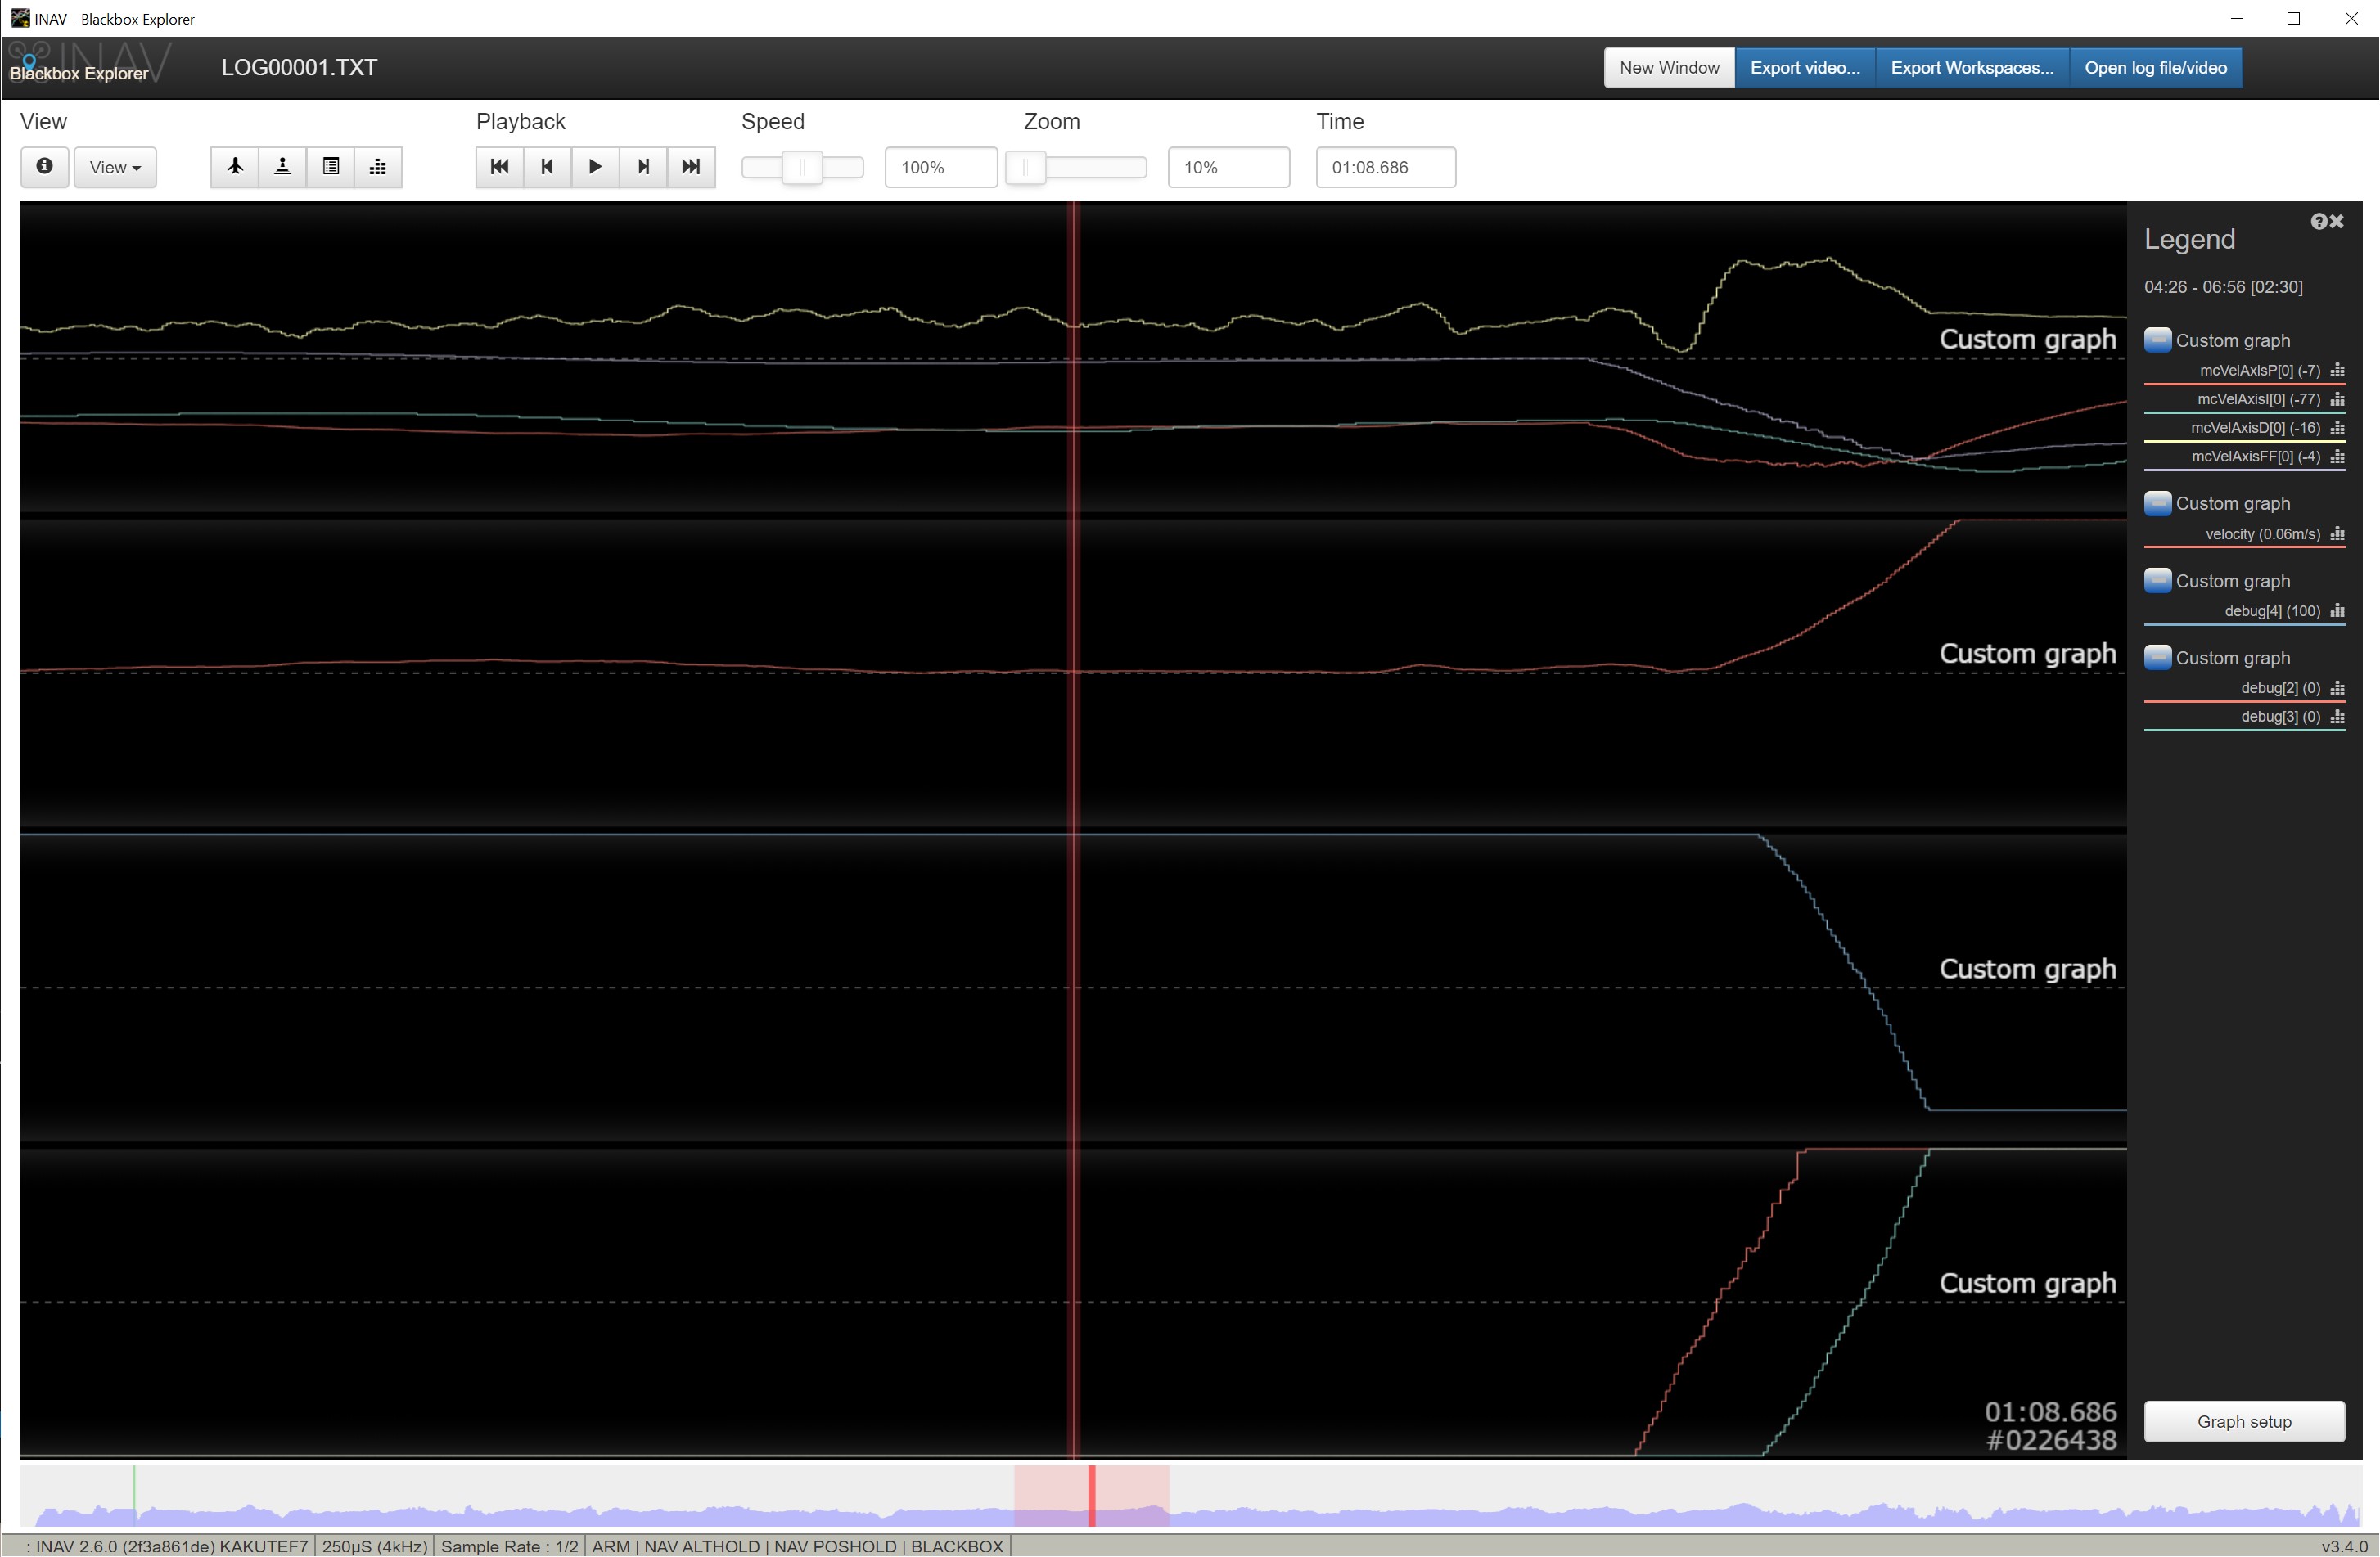Click Open log file/video button
Screen dimensions: 2380x1557
(x=2155, y=68)
